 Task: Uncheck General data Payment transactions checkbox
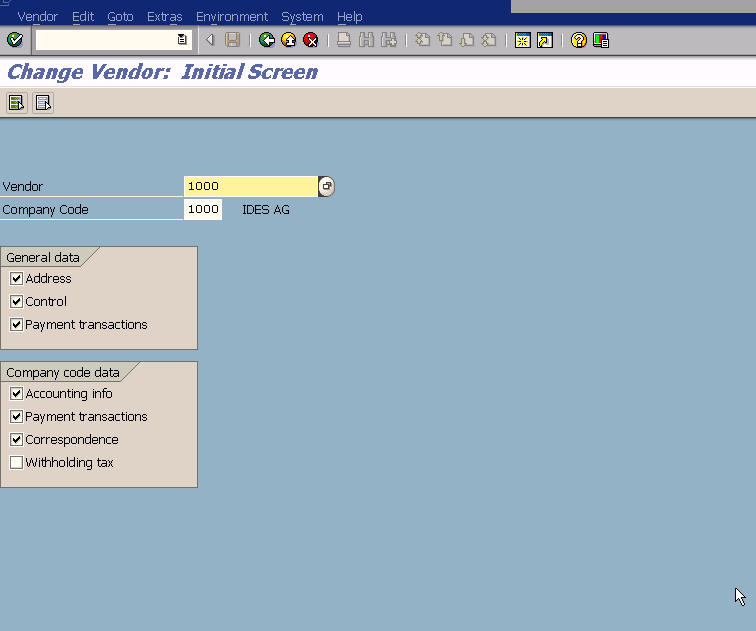pos(16,324)
